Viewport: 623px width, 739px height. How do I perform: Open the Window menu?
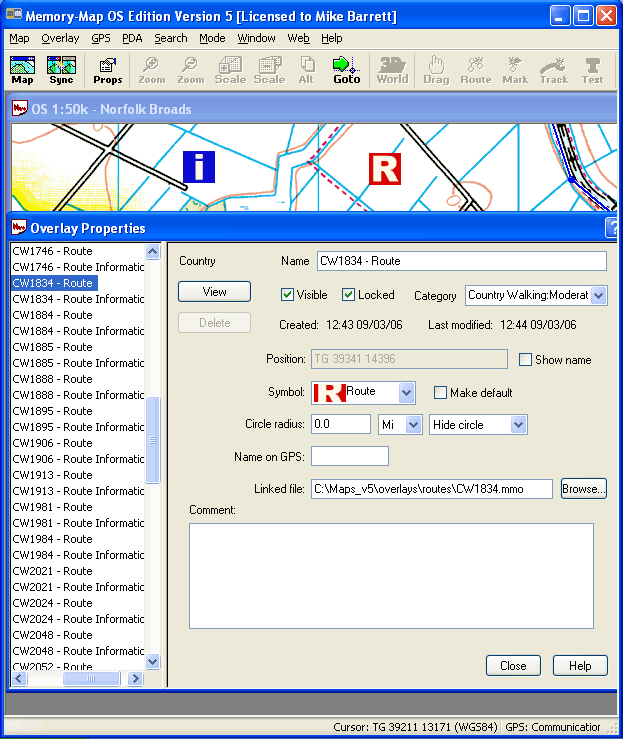click(x=256, y=38)
